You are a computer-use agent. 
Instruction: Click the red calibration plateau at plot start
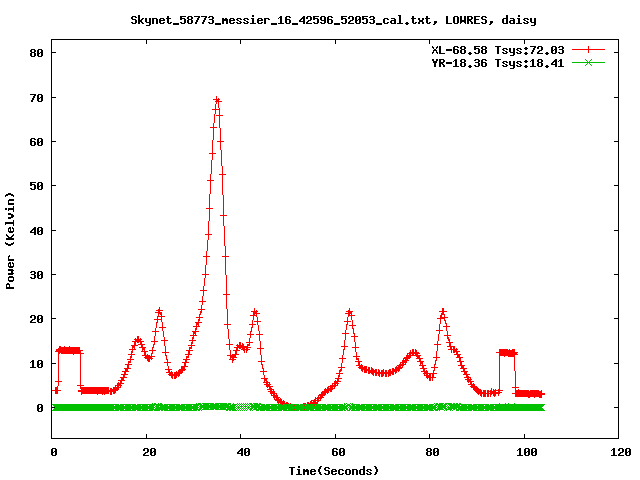(69, 351)
